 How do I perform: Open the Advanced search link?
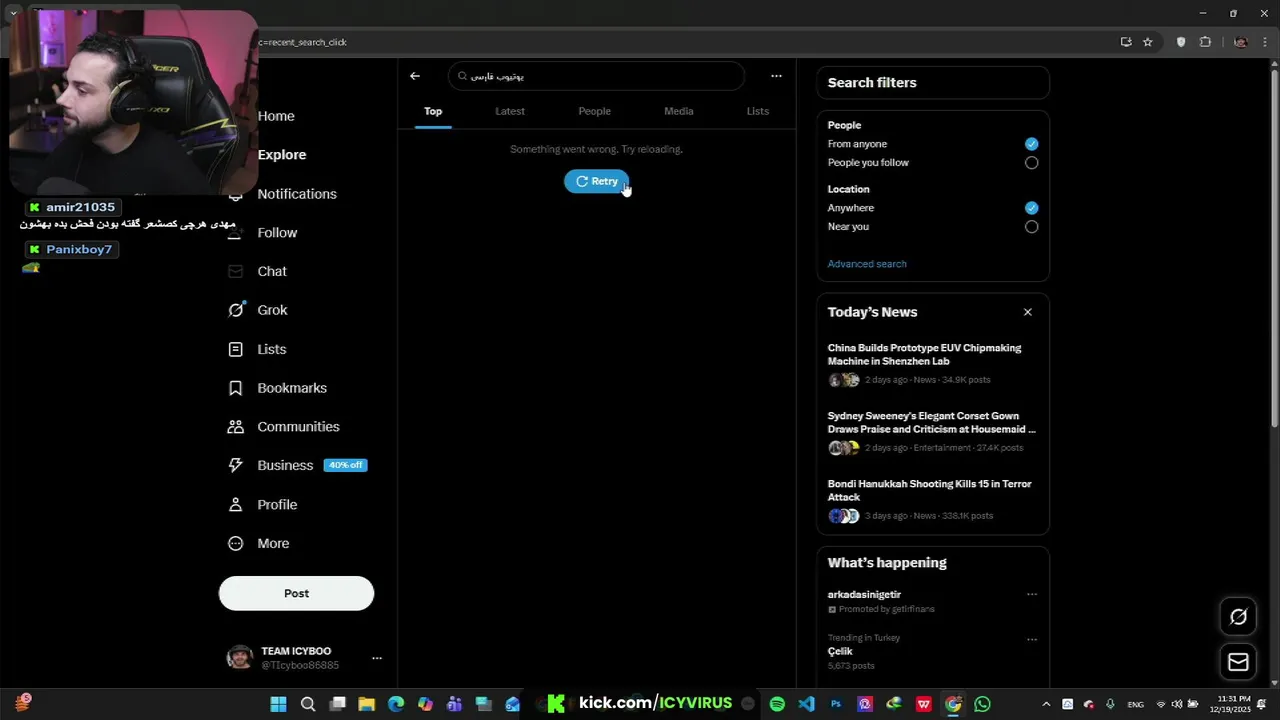tap(867, 264)
